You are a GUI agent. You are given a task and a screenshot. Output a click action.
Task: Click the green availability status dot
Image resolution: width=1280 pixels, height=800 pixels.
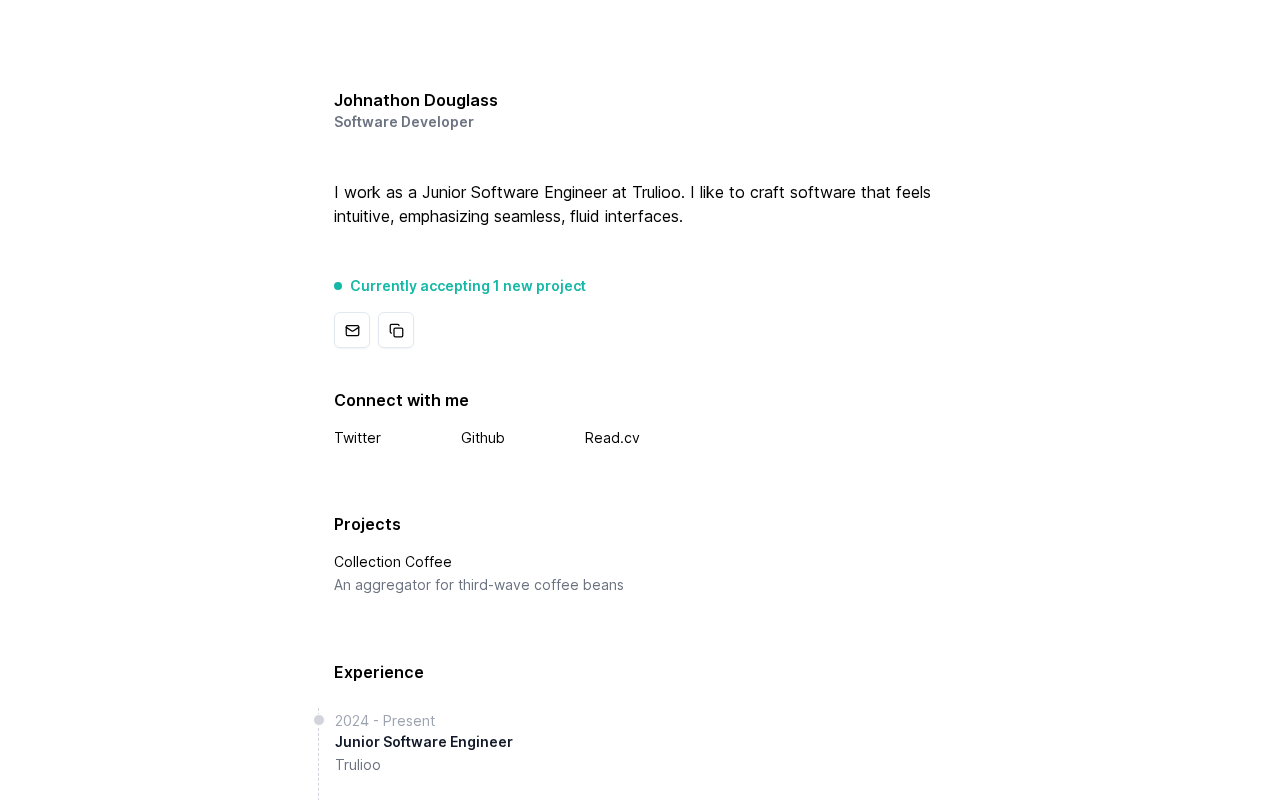click(338, 286)
